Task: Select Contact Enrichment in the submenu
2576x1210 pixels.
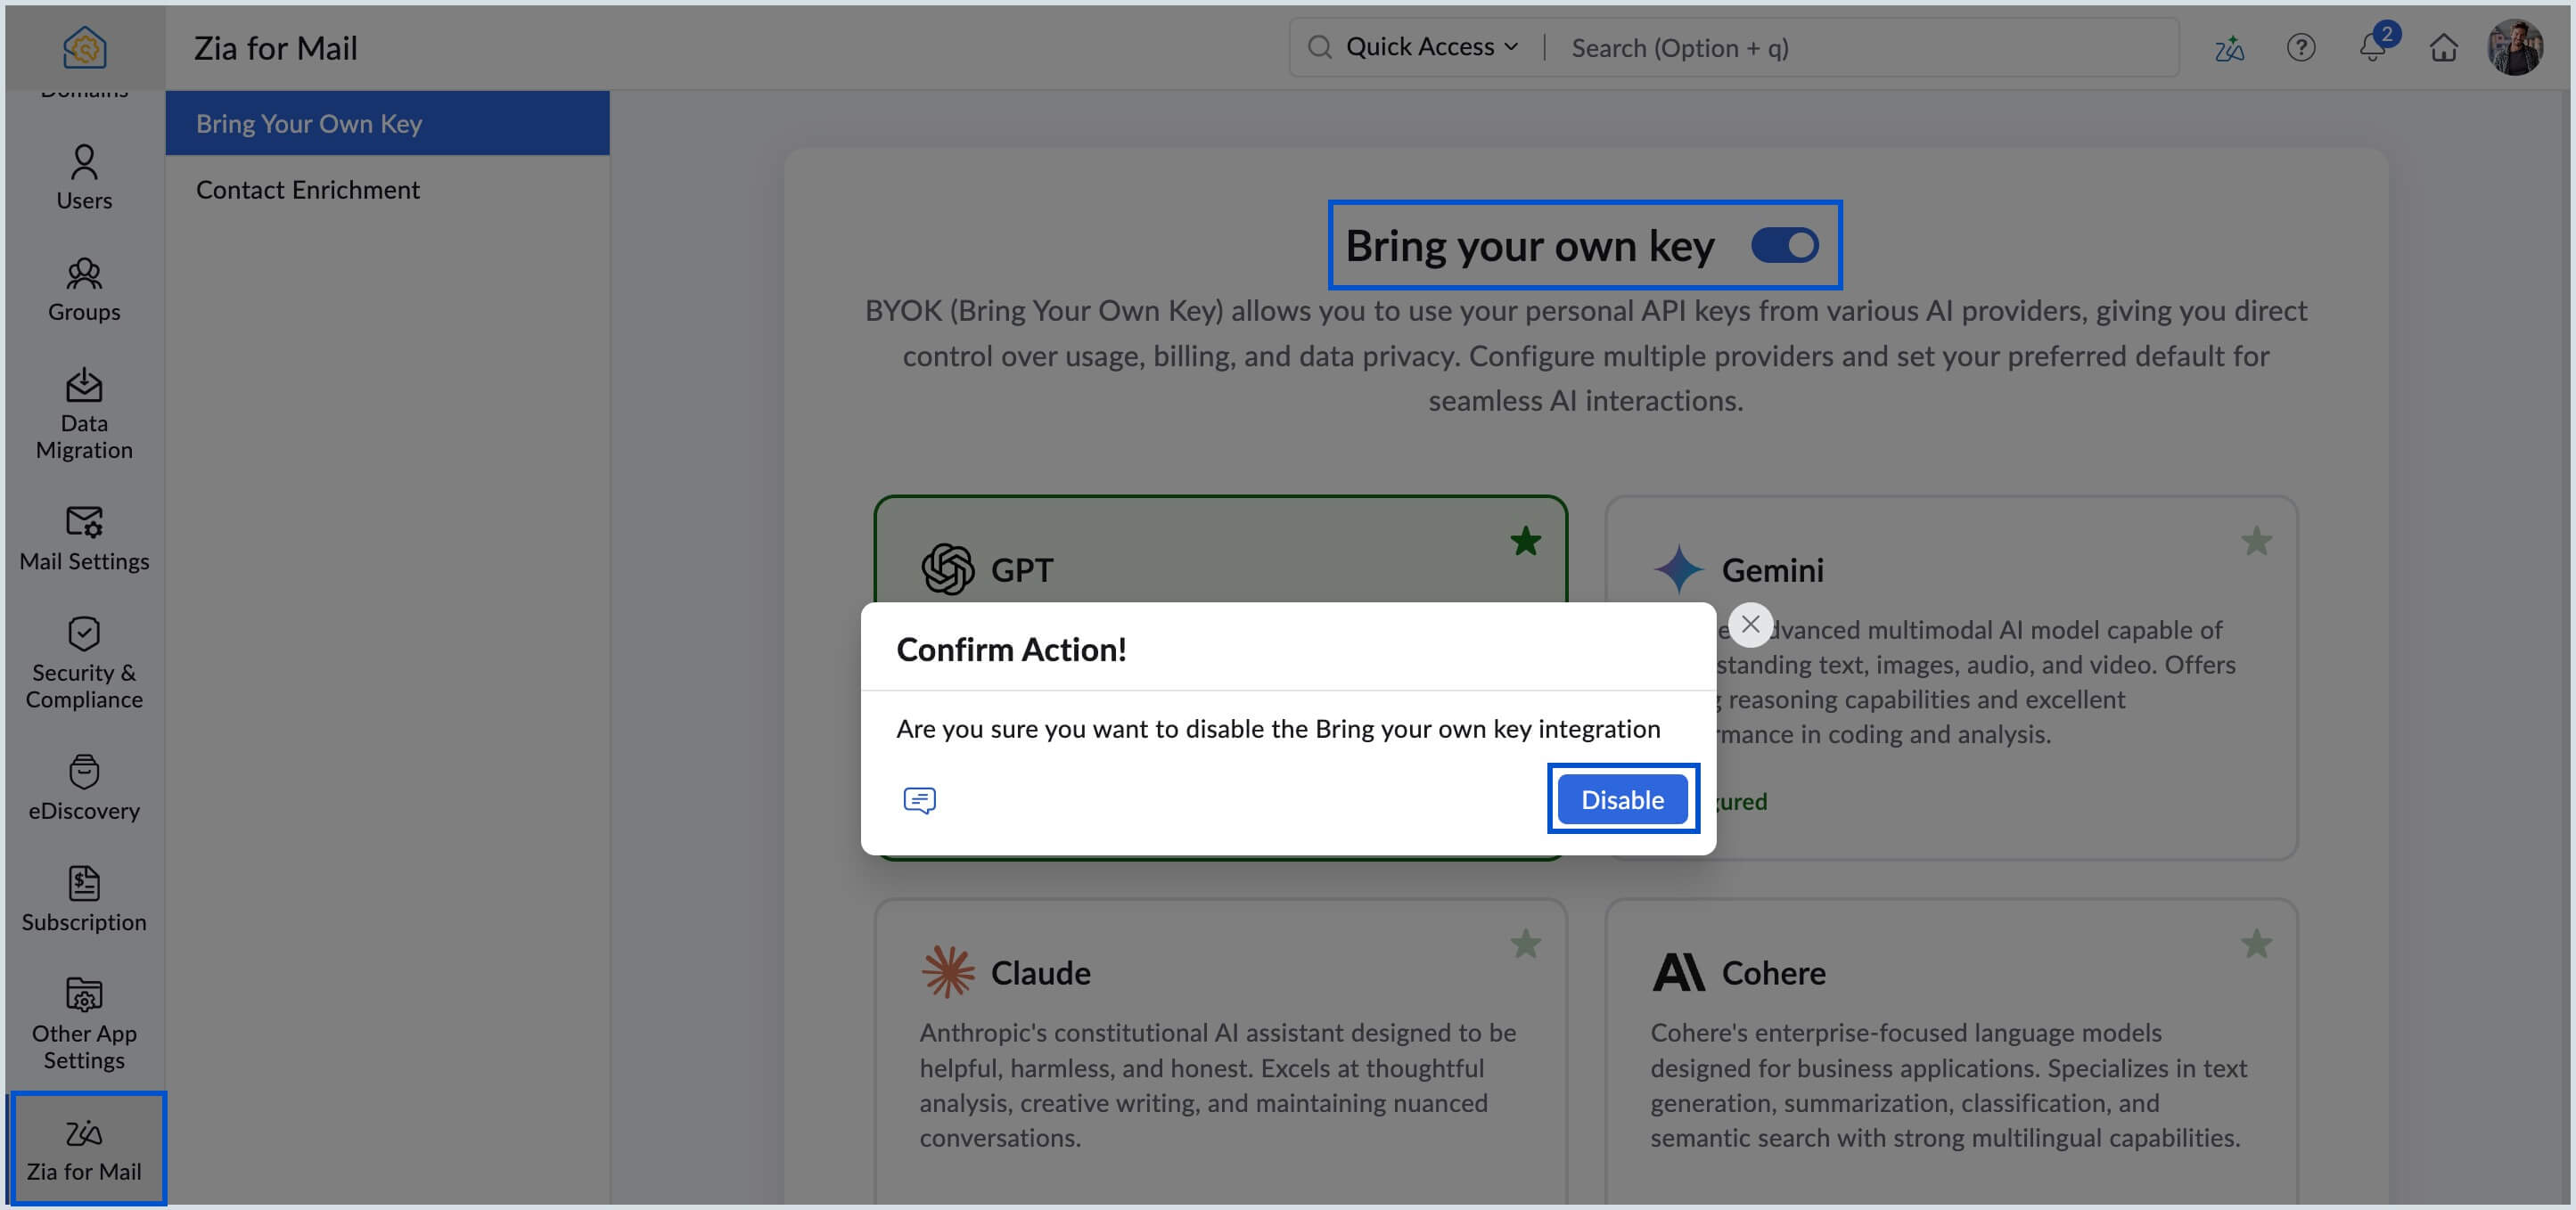Action: click(x=307, y=189)
